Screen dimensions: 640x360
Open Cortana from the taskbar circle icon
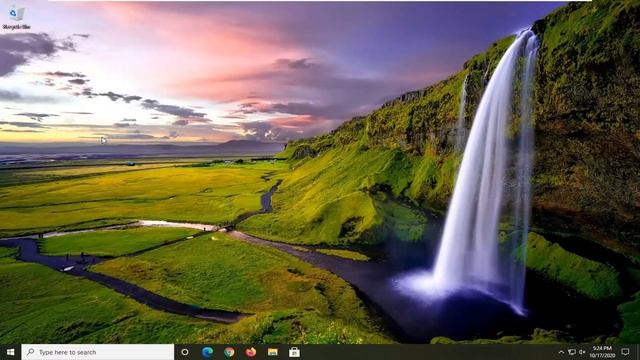click(185, 352)
